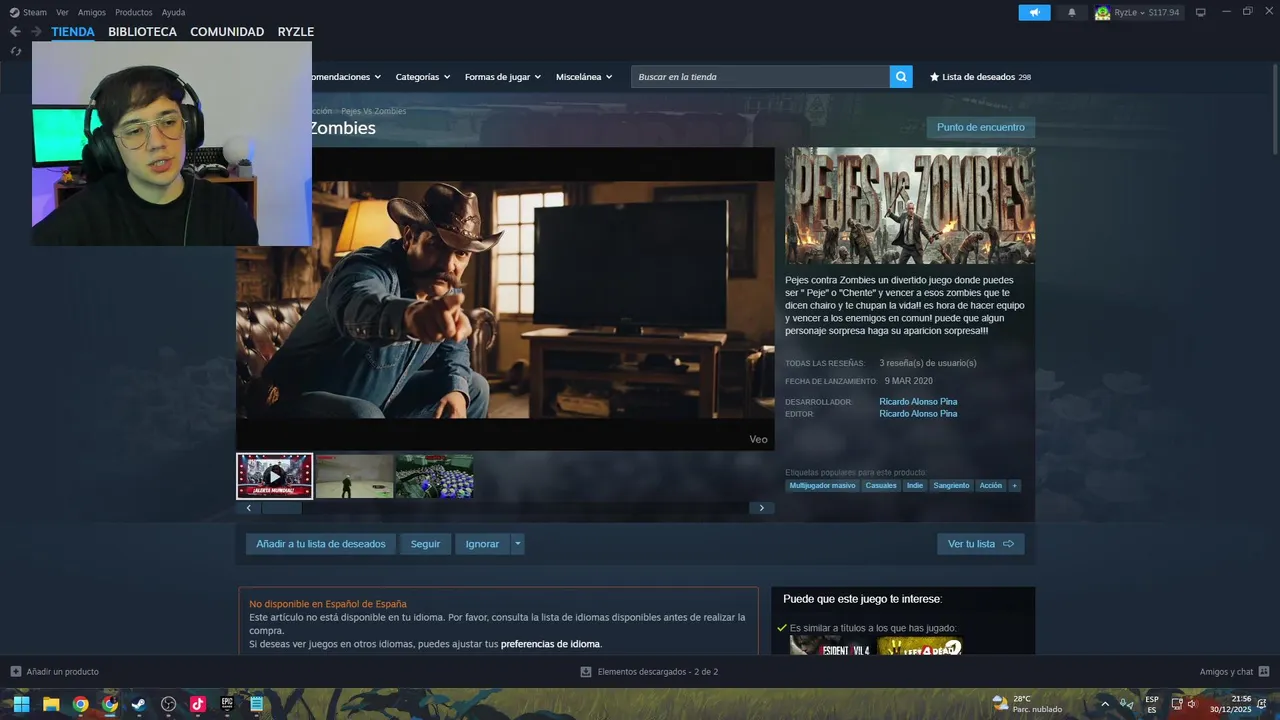Open the Productos menu
The image size is (1280, 720).
pyautogui.click(x=134, y=12)
